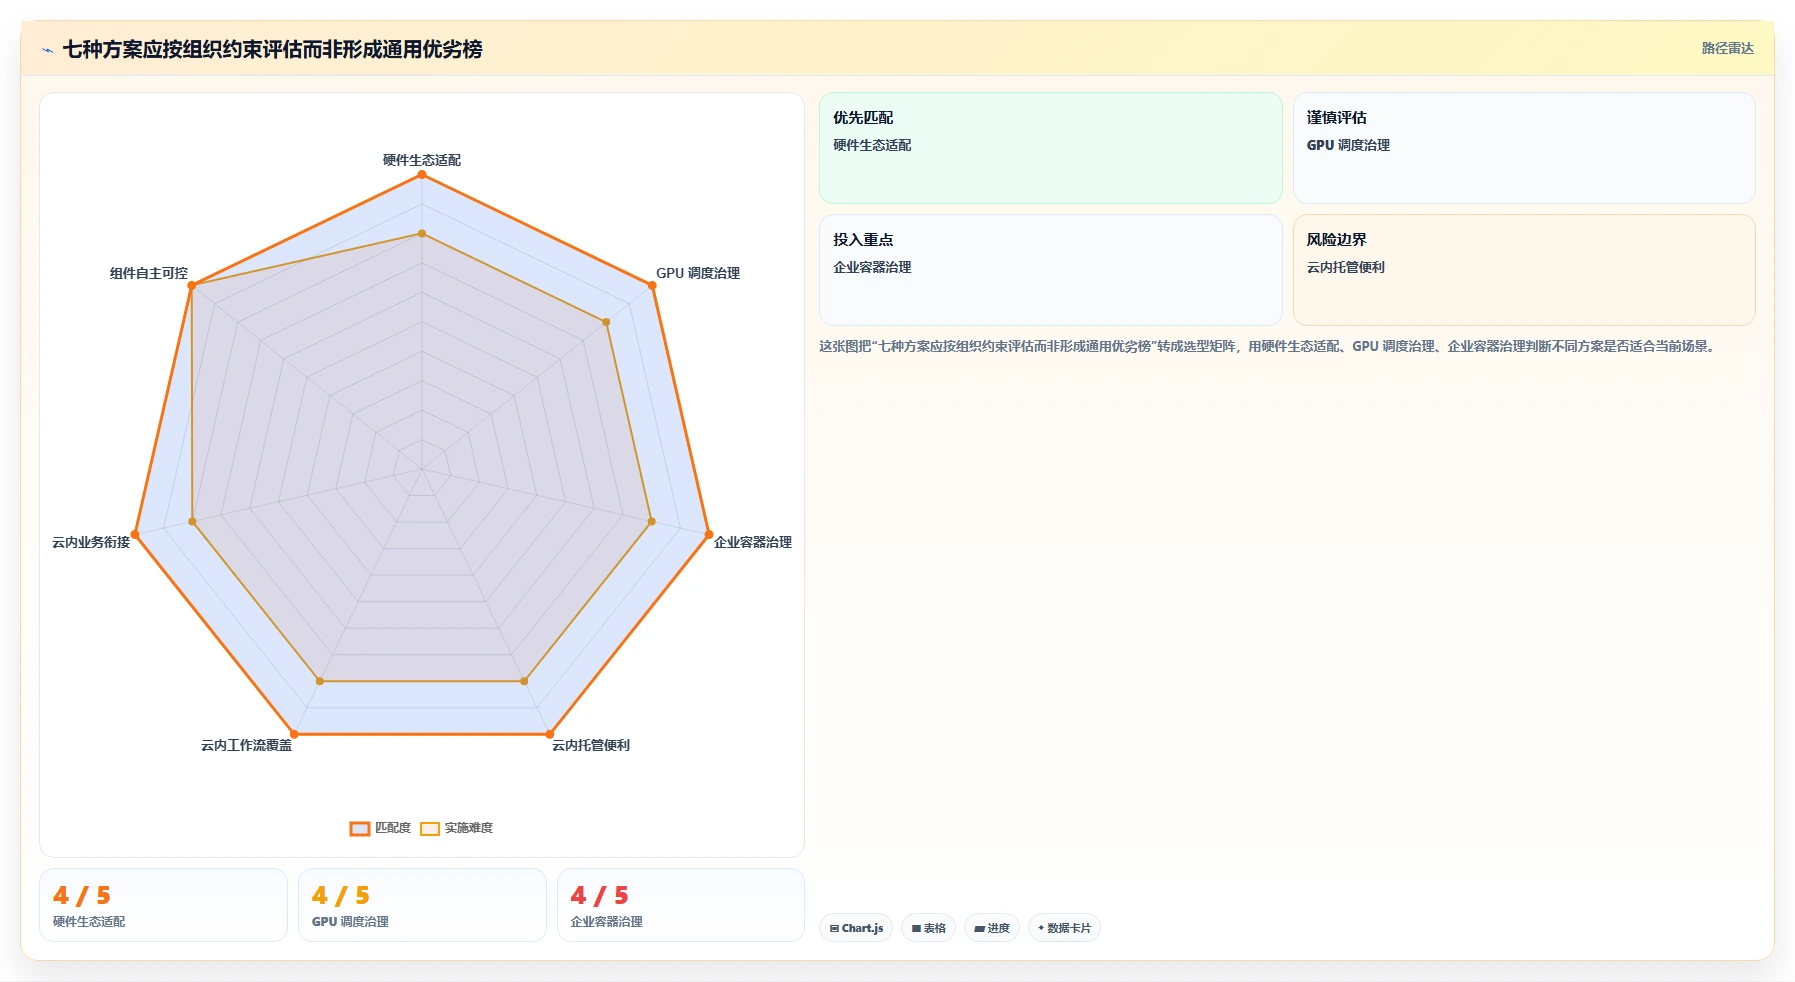1795x982 pixels.
Task: Click the title 七种方案应按组织约束评估而非形成通用优劣榜
Action: point(273,49)
